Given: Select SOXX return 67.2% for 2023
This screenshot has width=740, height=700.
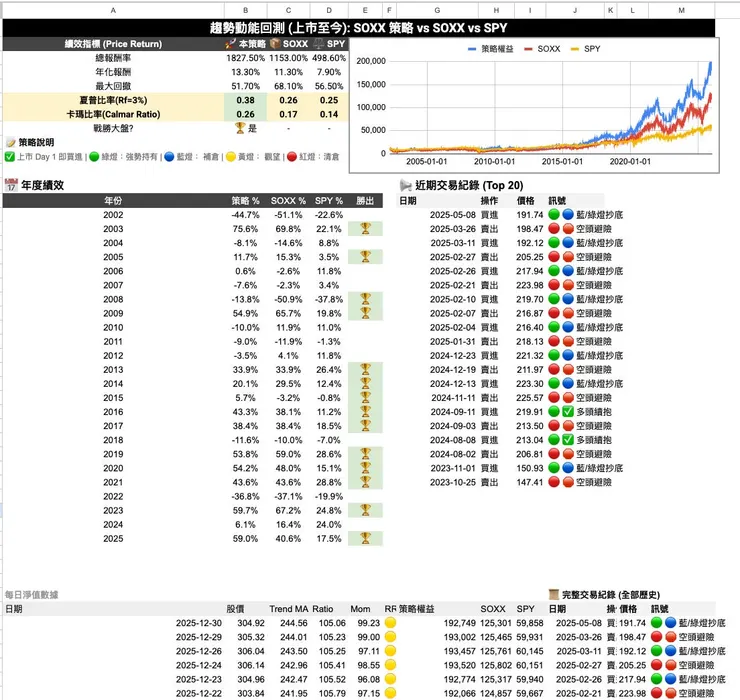Looking at the screenshot, I should (x=288, y=510).
